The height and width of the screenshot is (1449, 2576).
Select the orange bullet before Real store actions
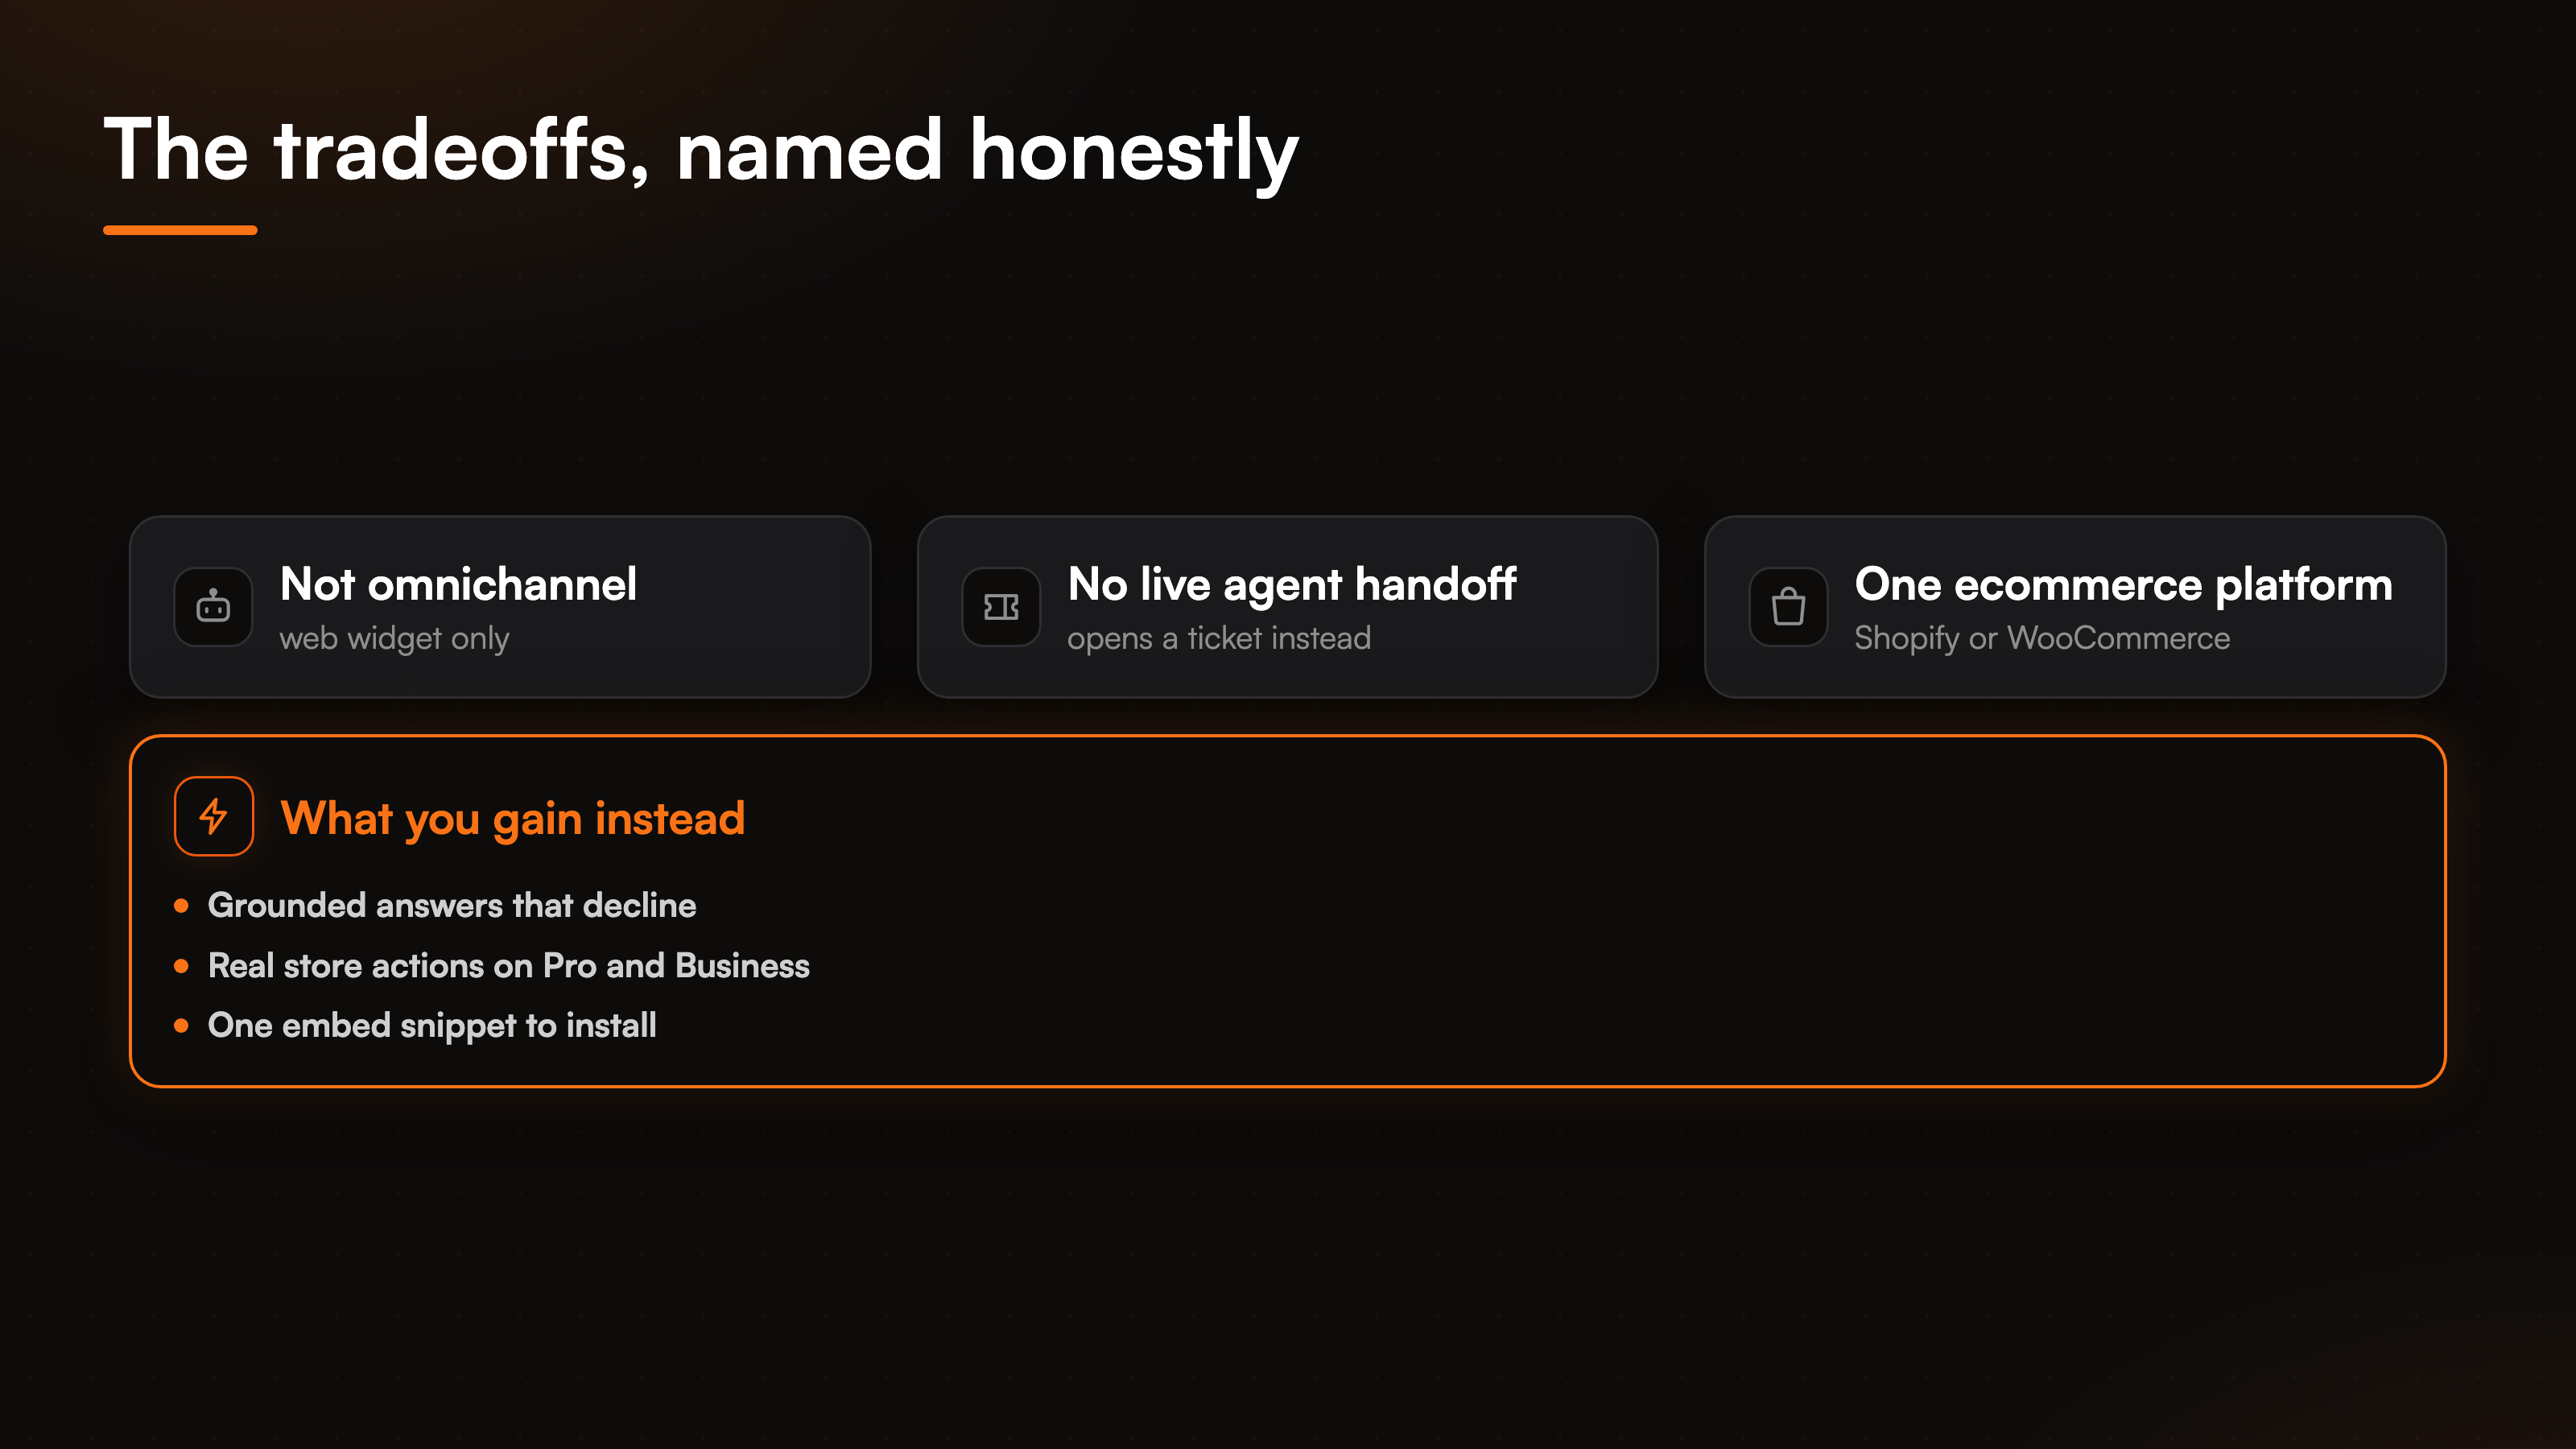181,966
